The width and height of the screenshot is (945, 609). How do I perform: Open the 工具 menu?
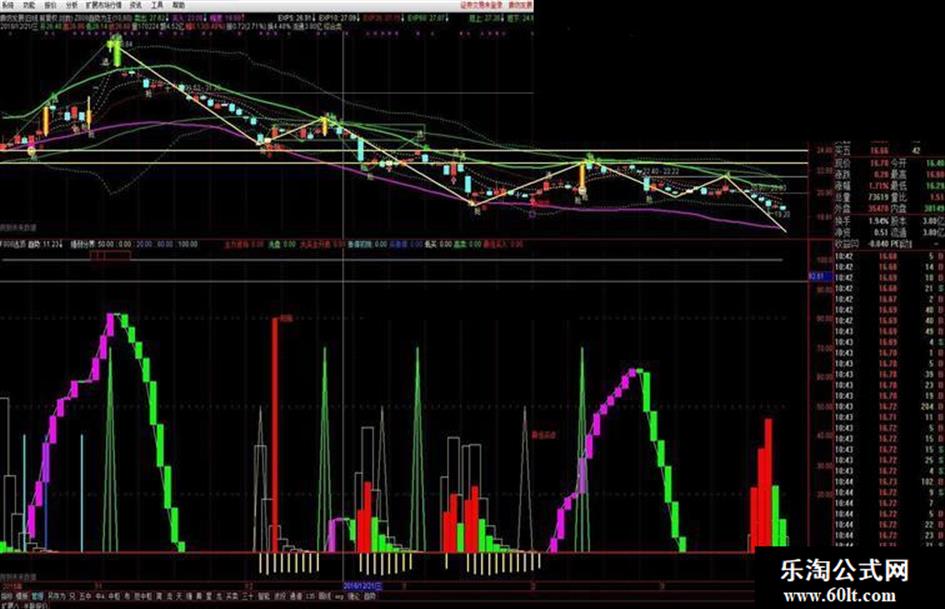[x=157, y=5]
